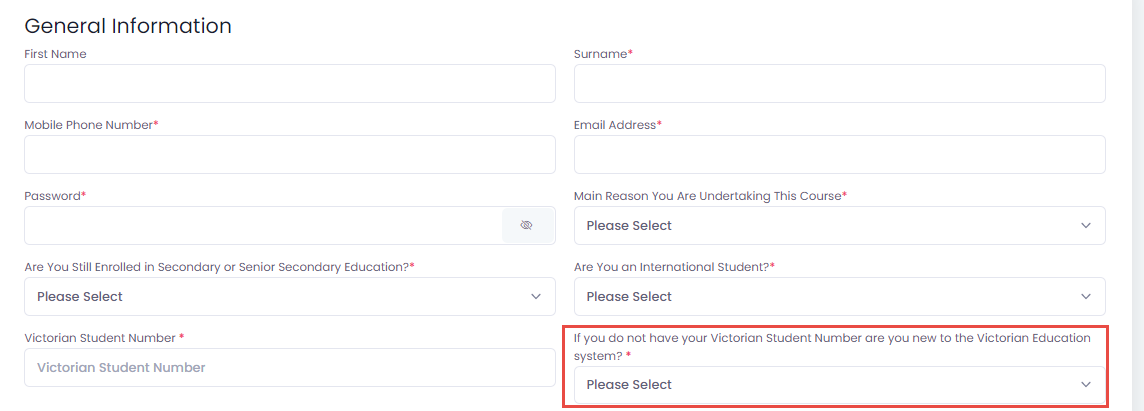The width and height of the screenshot is (1144, 411).
Task: Toggle password visibility with the eye icon
Action: tap(527, 226)
